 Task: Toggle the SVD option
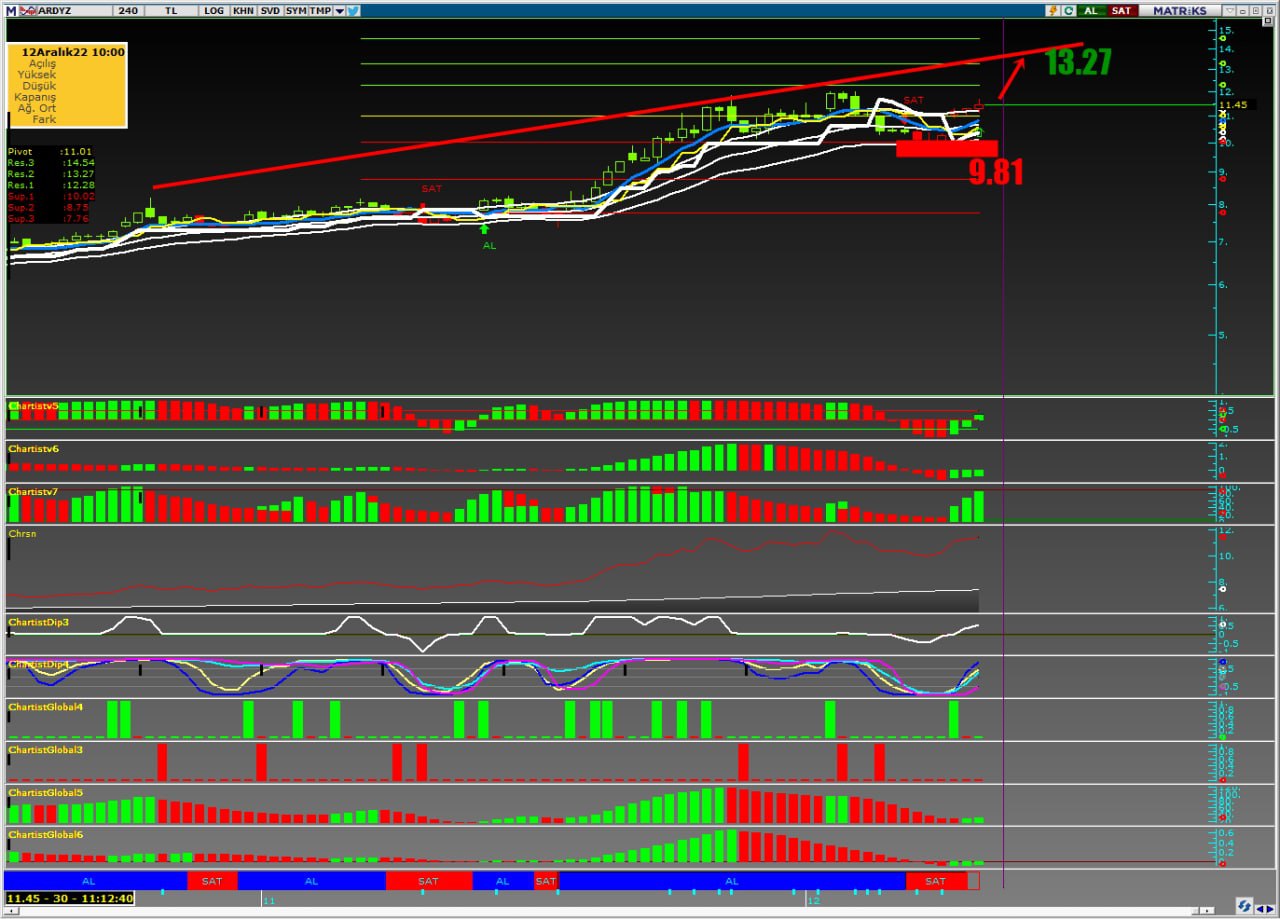pyautogui.click(x=270, y=10)
